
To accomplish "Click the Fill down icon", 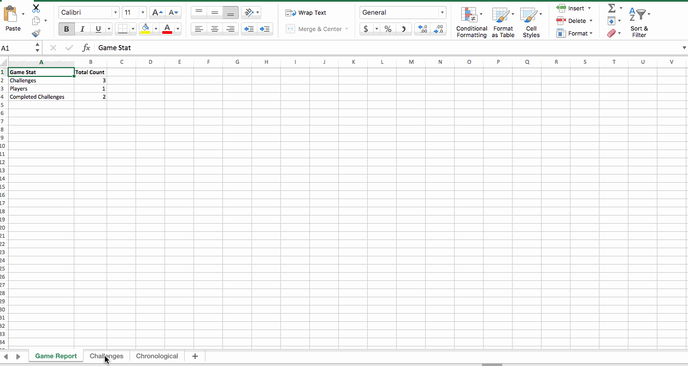I will click(612, 21).
